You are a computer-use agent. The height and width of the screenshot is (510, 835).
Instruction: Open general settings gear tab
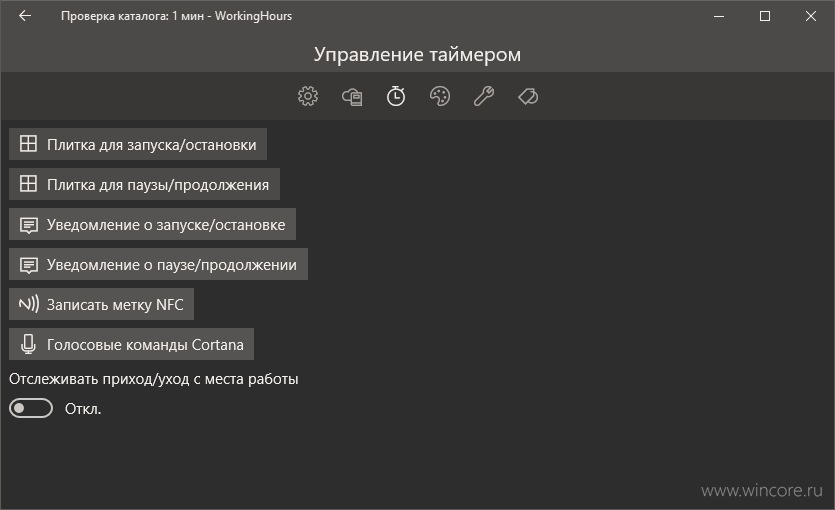coord(308,96)
